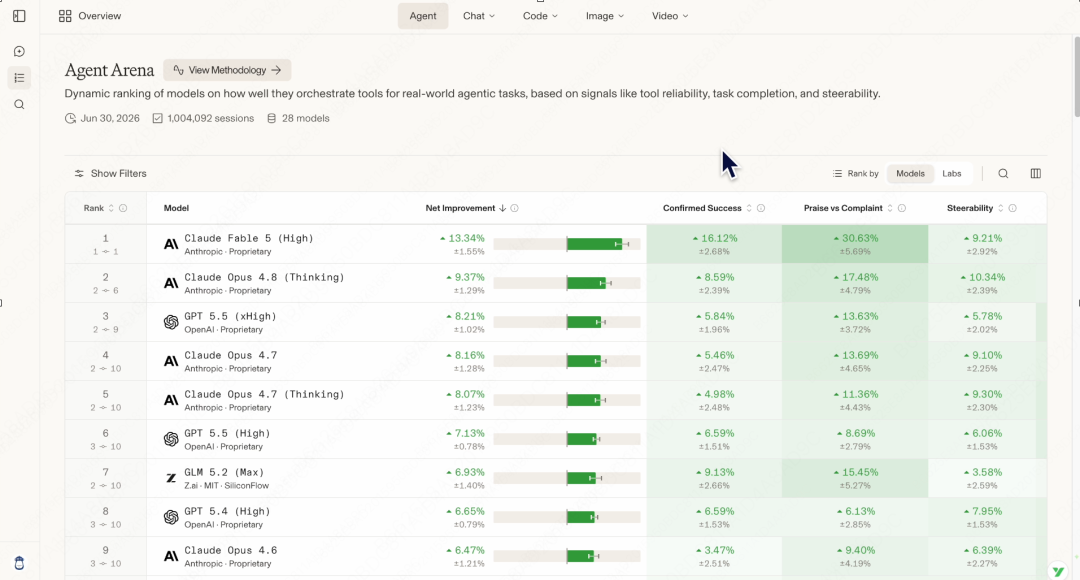Image resolution: width=1080 pixels, height=580 pixels.
Task: Click the View Methodology button
Action: [227, 70]
